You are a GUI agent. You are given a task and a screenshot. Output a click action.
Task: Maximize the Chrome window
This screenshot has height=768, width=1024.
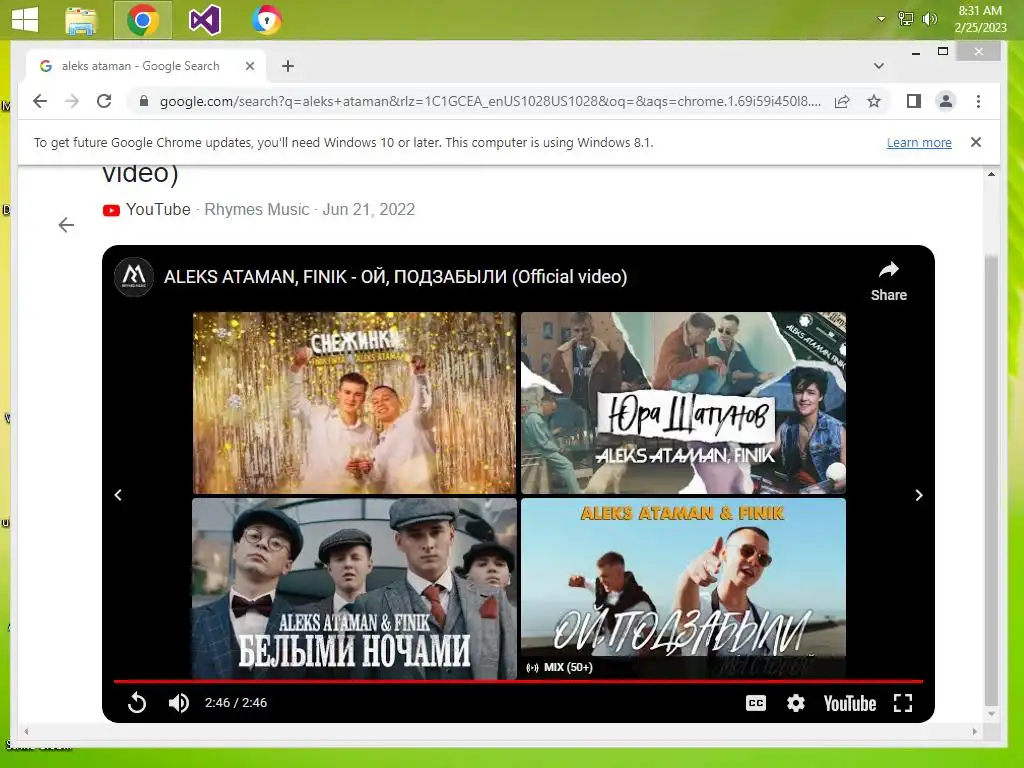coord(942,52)
